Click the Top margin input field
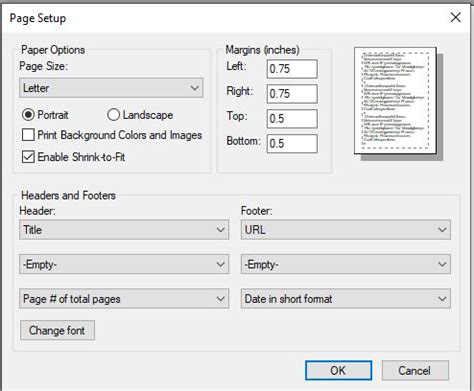Screen dimensions: 474x391 click(292, 119)
